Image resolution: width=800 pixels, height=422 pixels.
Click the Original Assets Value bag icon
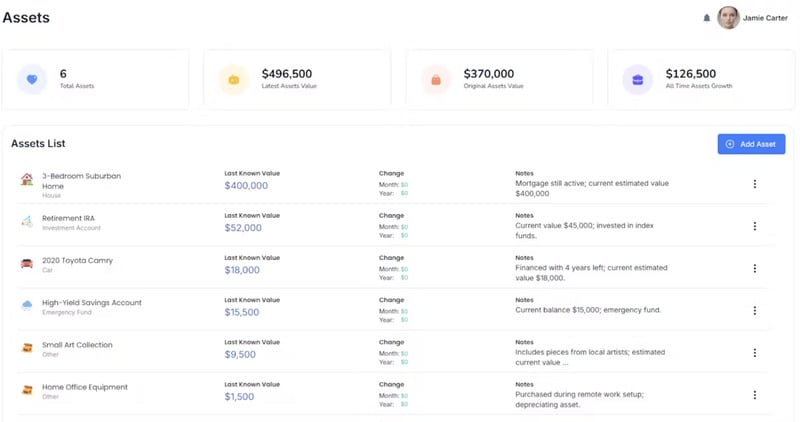(x=436, y=79)
